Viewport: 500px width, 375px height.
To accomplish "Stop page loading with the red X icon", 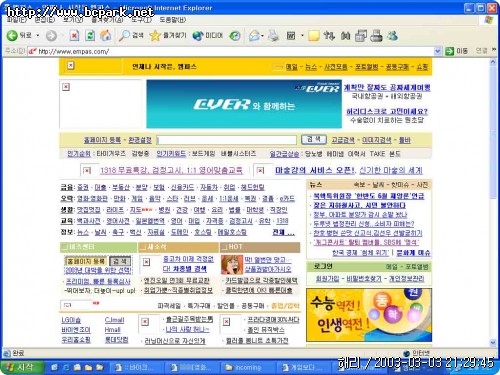I will [x=75, y=36].
